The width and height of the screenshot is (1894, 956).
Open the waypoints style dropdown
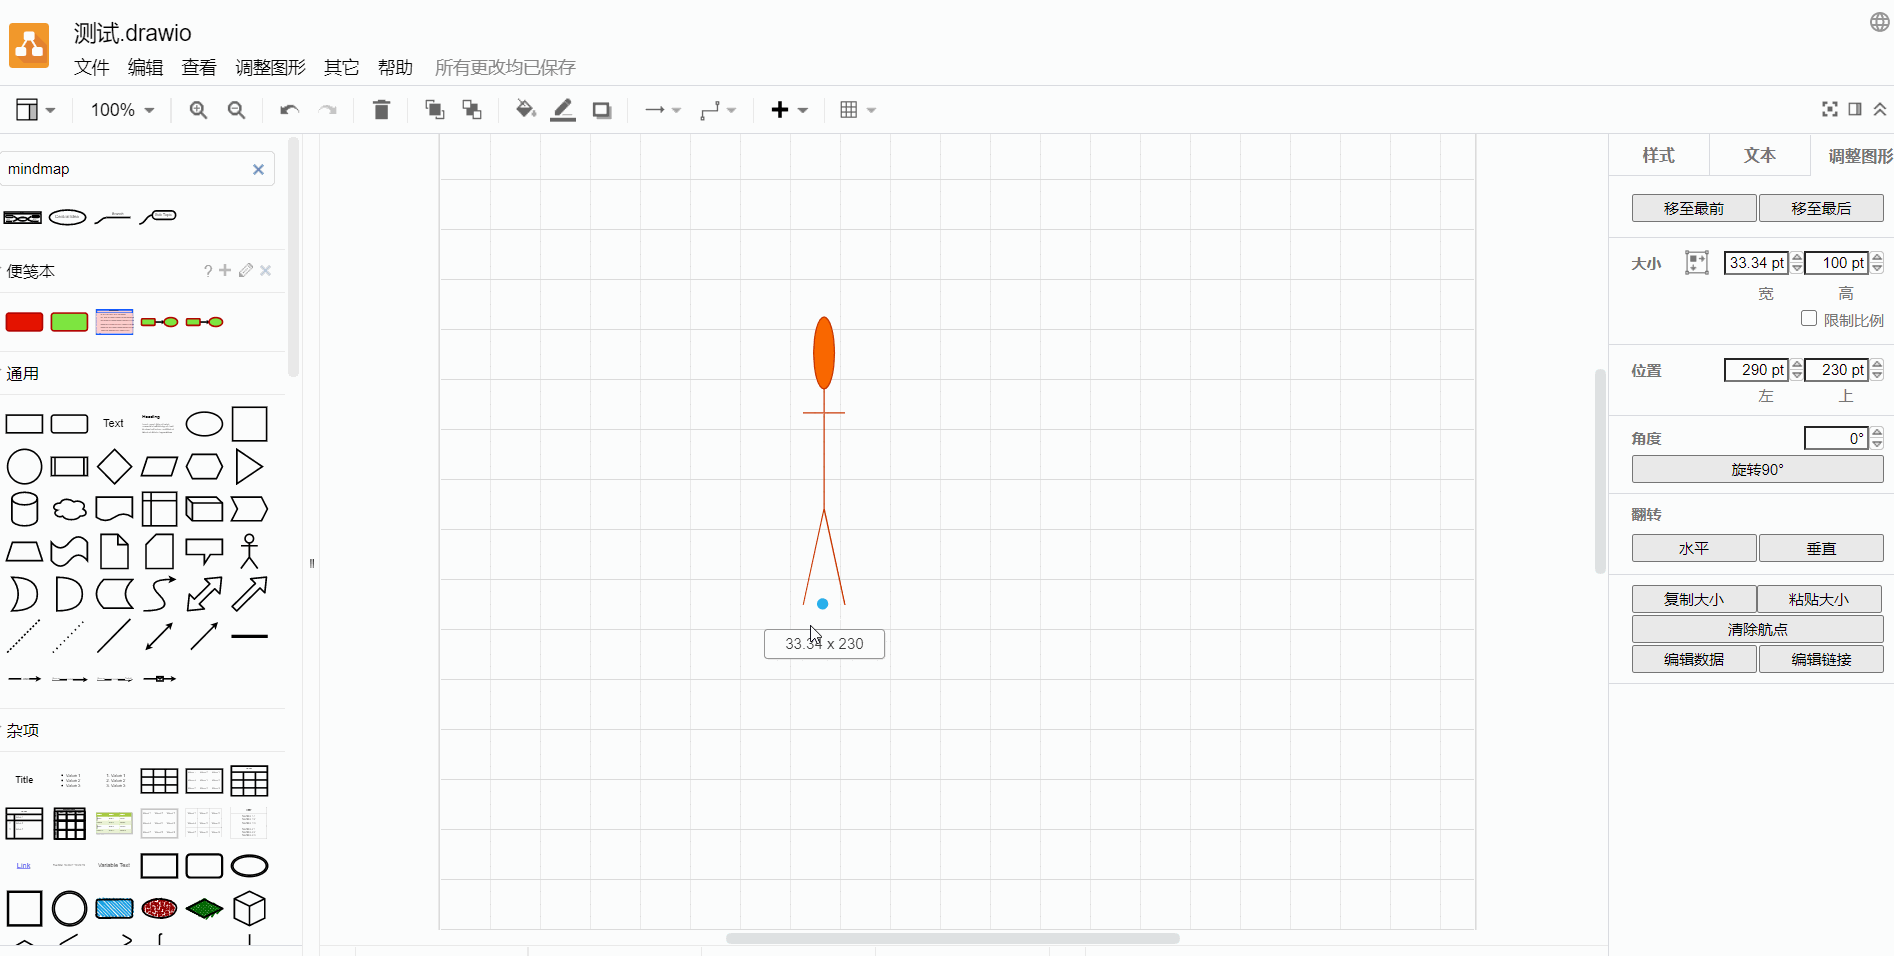click(718, 110)
